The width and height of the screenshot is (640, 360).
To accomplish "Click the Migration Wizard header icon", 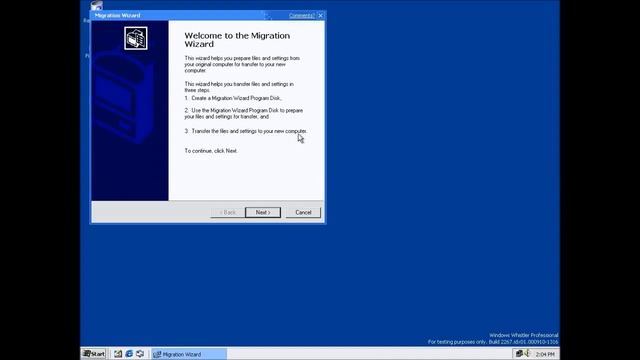I will click(x=136, y=38).
